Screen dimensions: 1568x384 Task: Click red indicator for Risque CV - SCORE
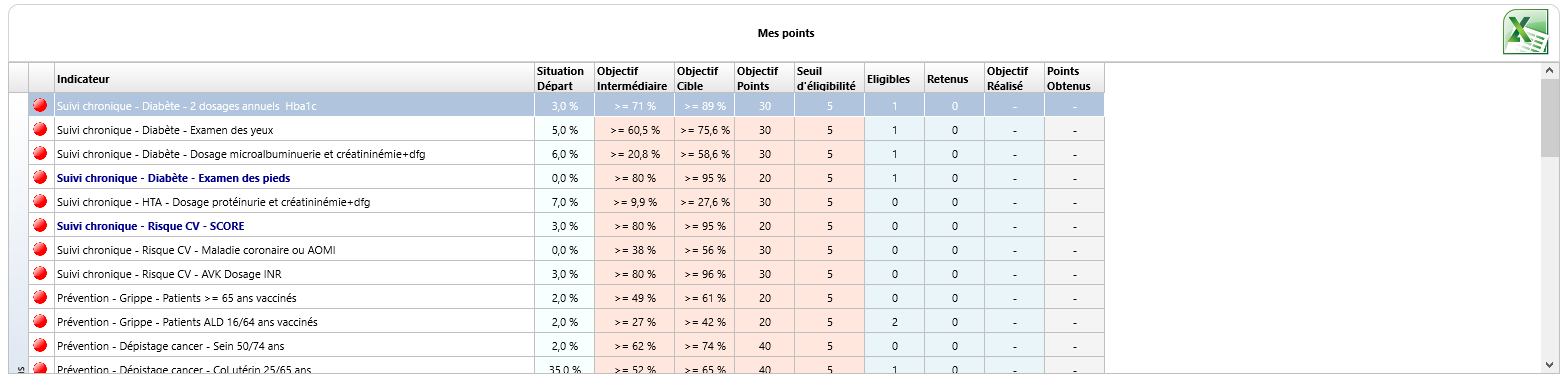pyautogui.click(x=41, y=225)
